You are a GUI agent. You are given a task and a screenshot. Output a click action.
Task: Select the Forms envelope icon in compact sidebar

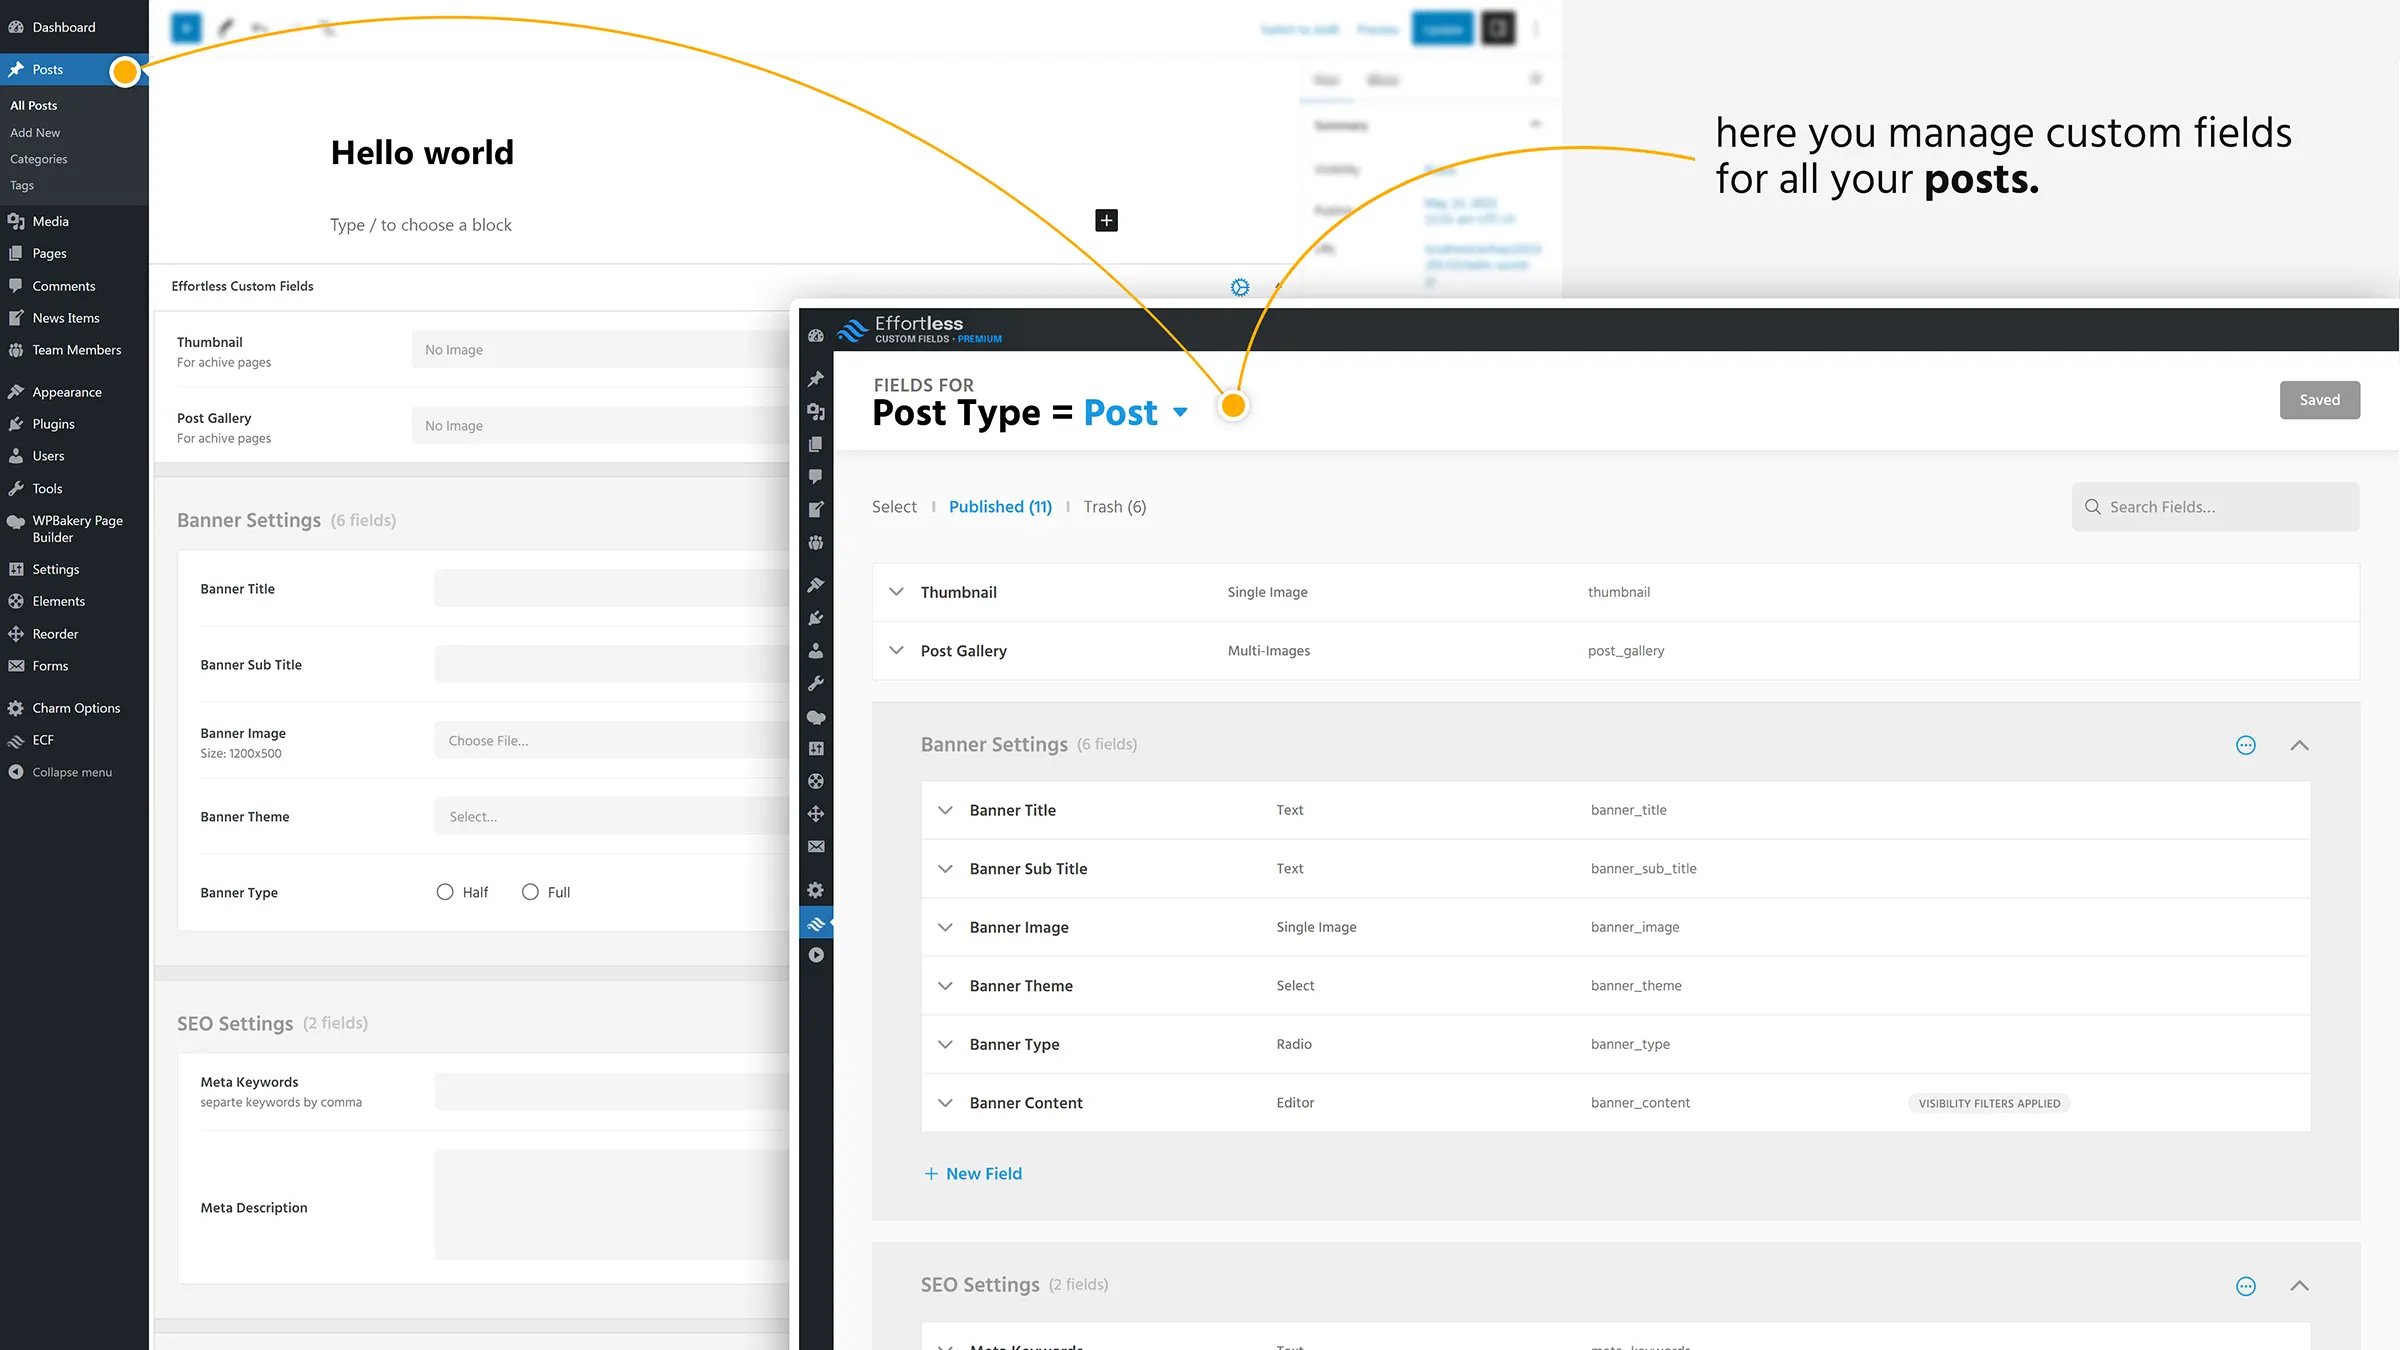816,846
